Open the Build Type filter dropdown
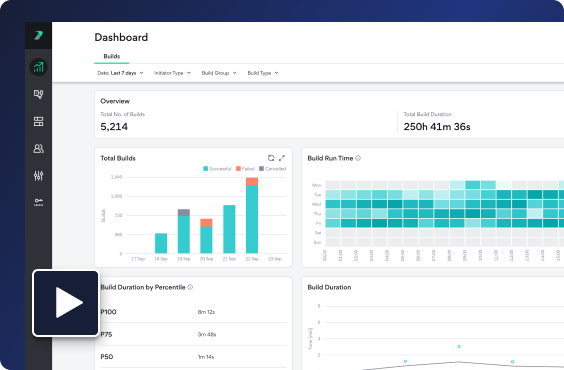The width and height of the screenshot is (564, 370). click(x=263, y=73)
